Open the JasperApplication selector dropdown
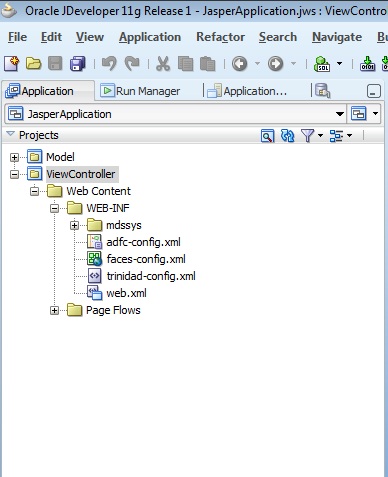 340,114
